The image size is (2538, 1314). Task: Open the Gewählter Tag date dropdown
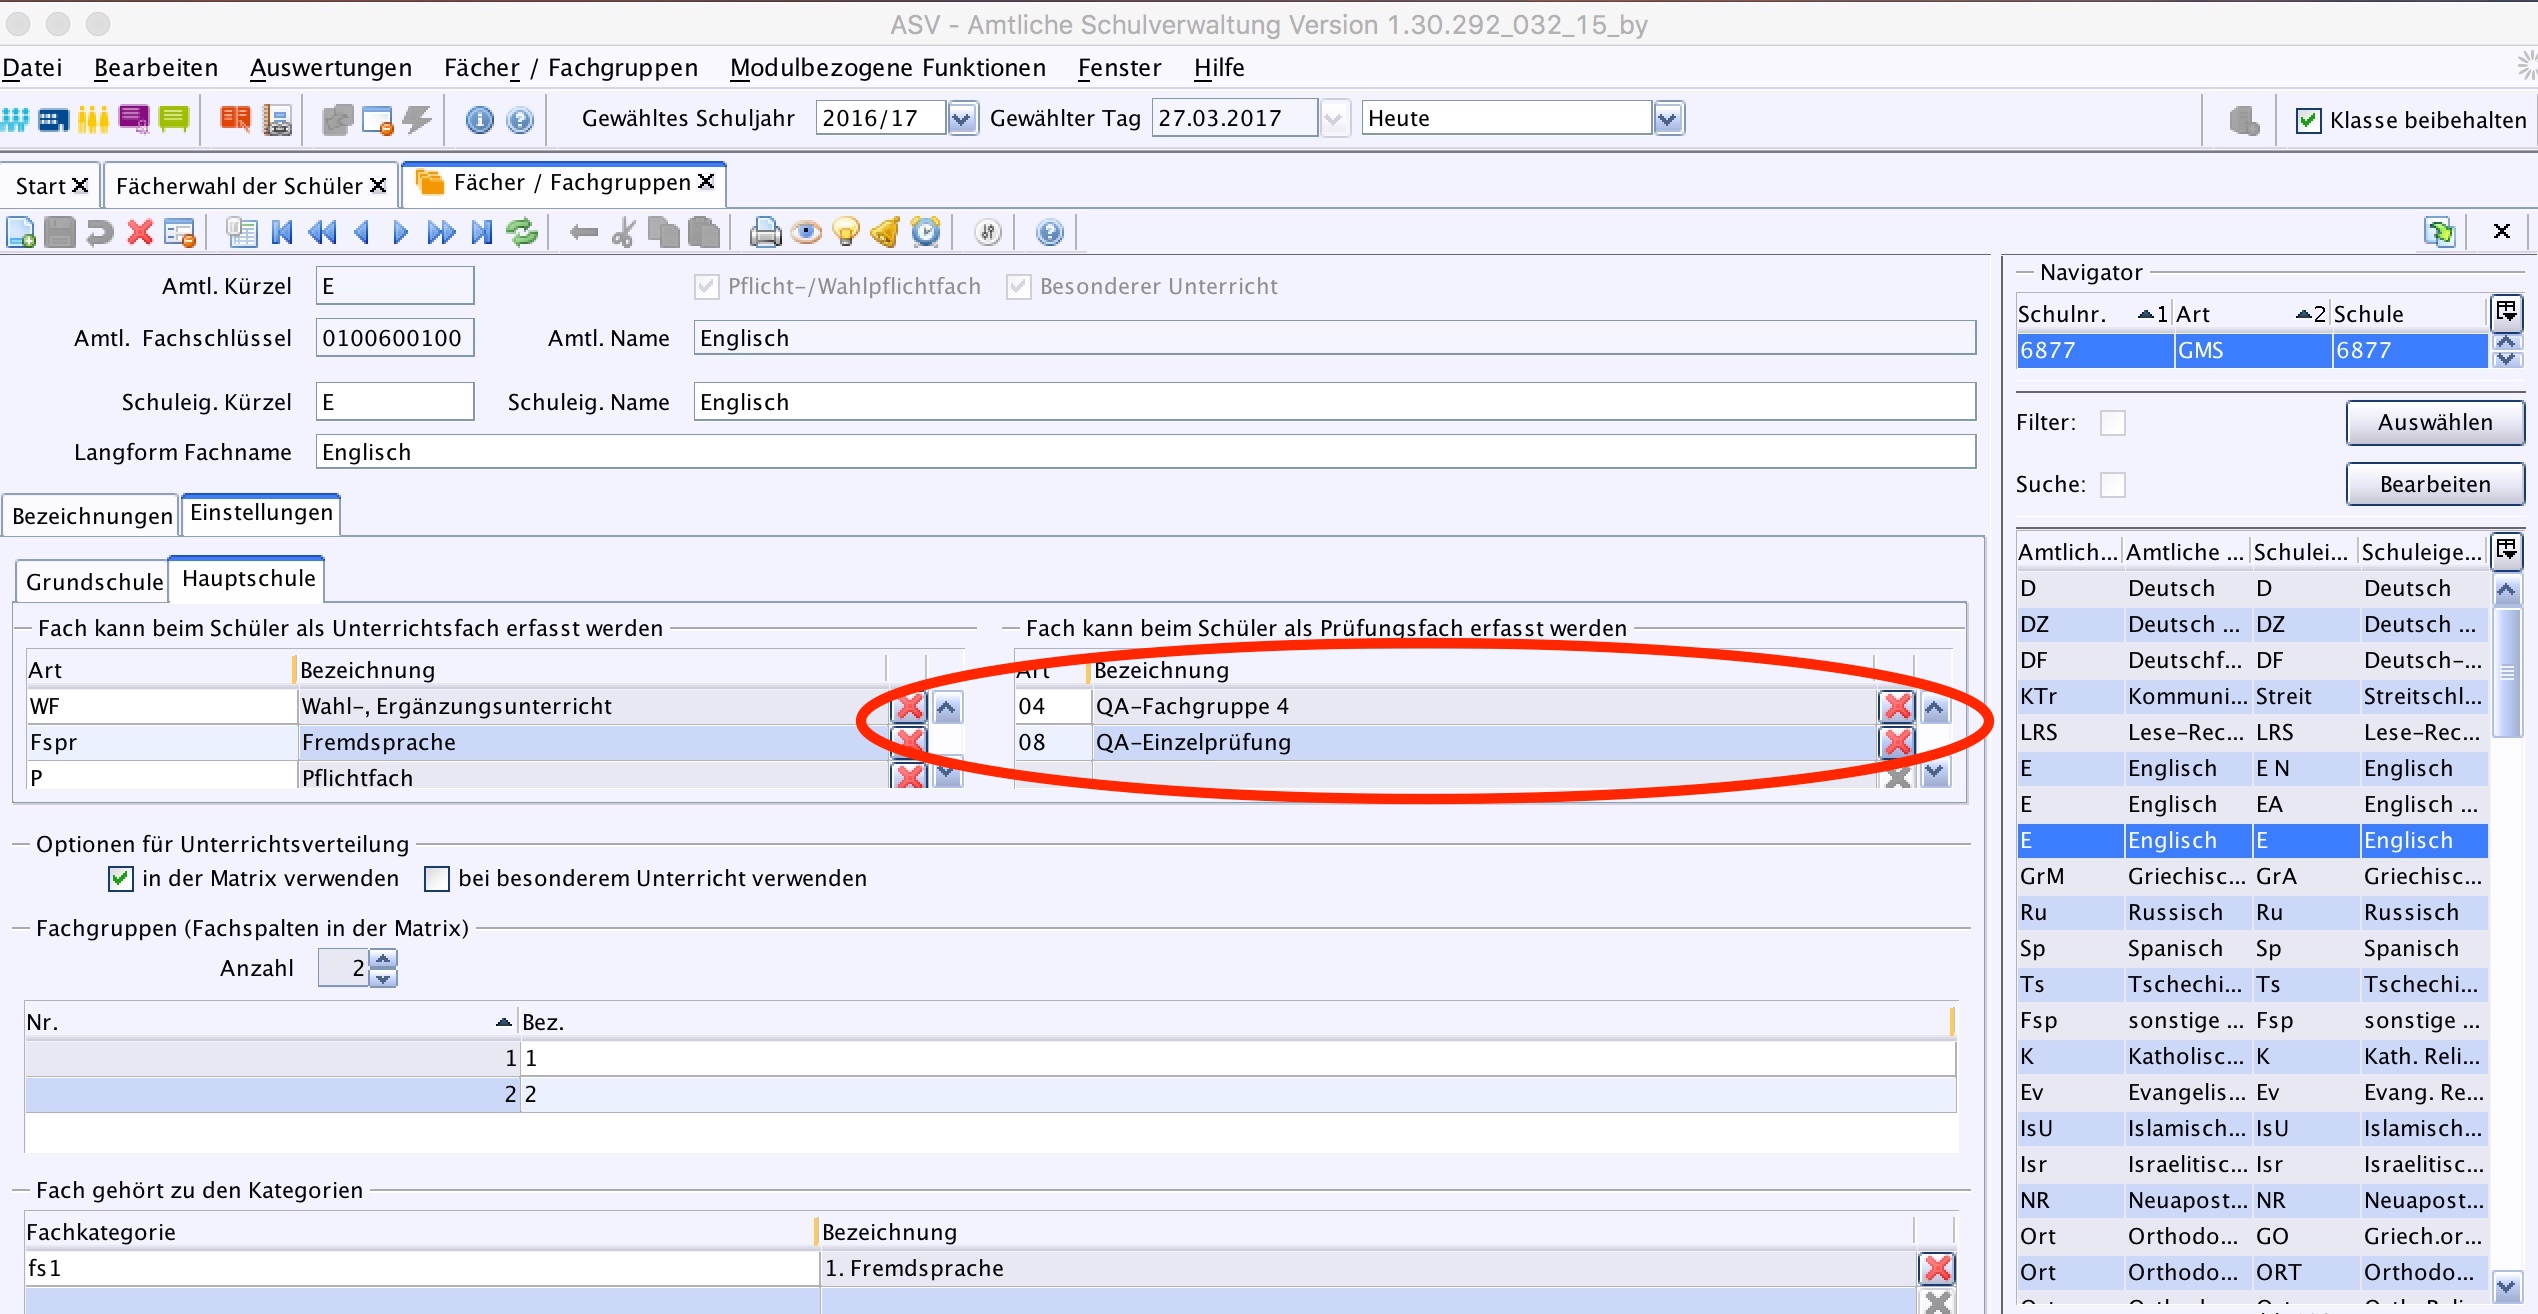click(1333, 119)
